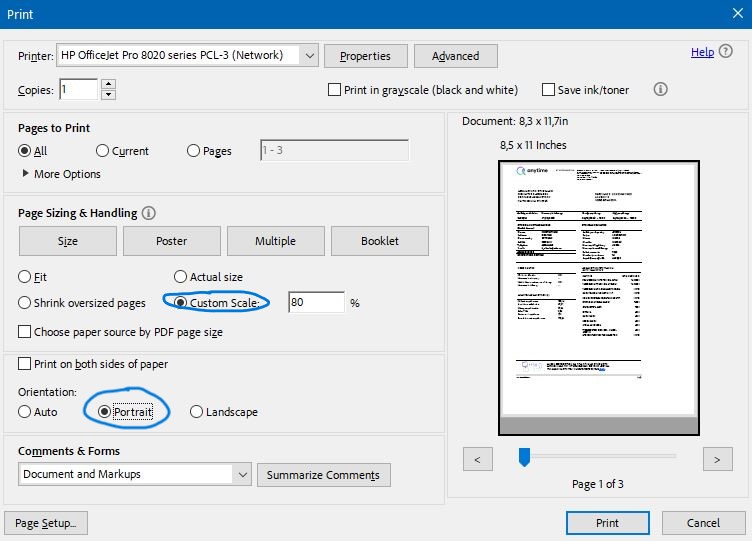This screenshot has width=752, height=541.
Task: Select the Fit sizing option
Action: tap(25, 277)
